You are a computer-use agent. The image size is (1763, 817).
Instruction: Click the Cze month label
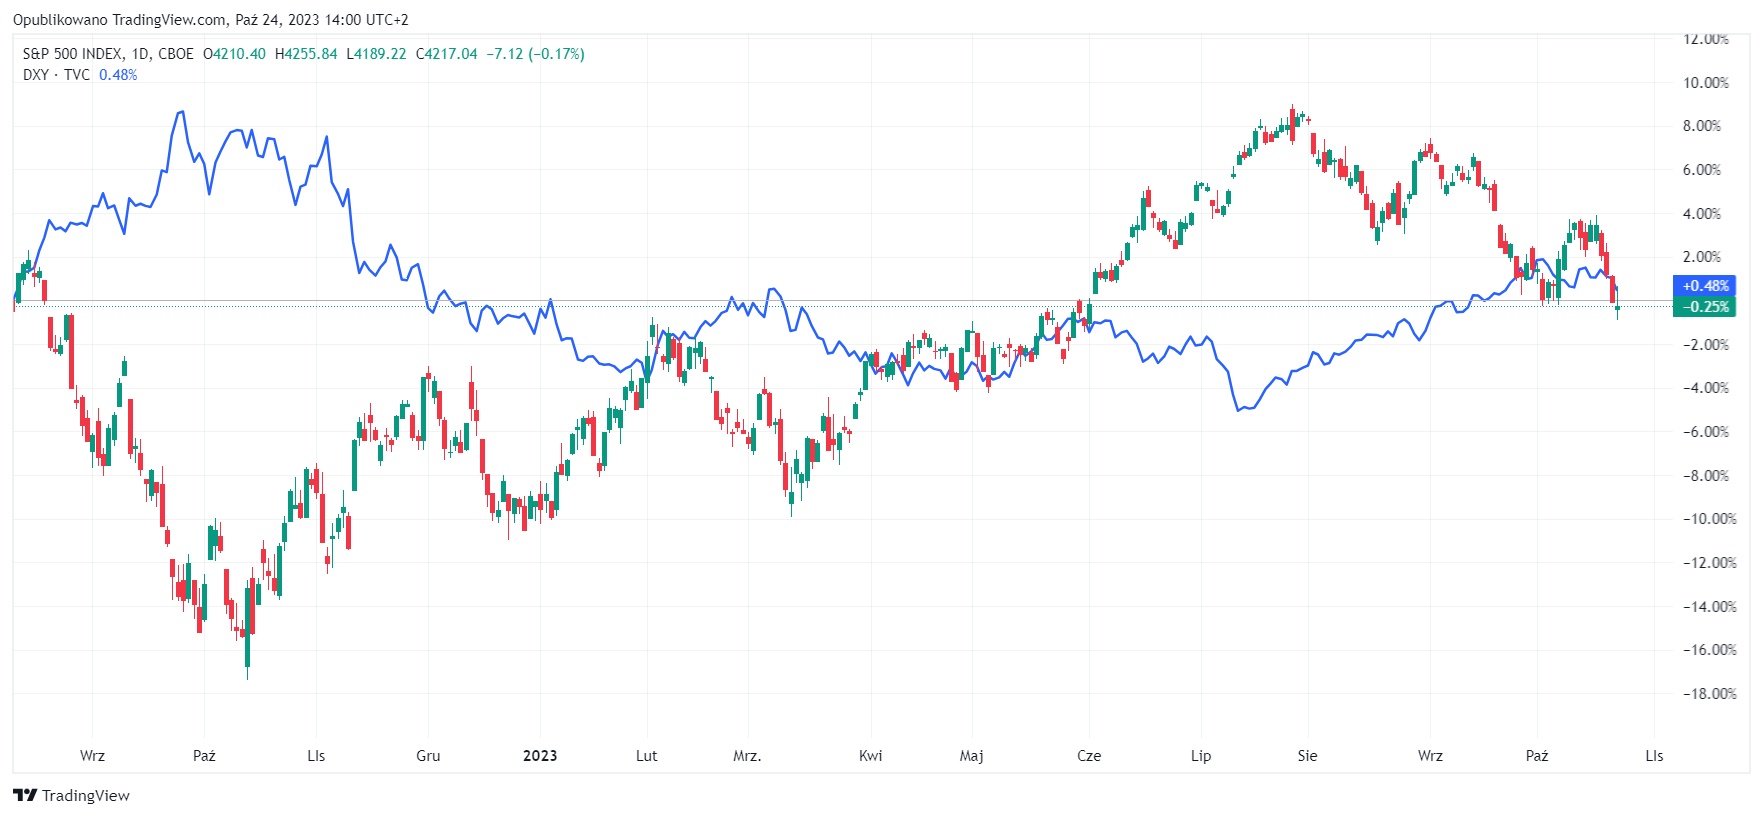coord(1089,755)
